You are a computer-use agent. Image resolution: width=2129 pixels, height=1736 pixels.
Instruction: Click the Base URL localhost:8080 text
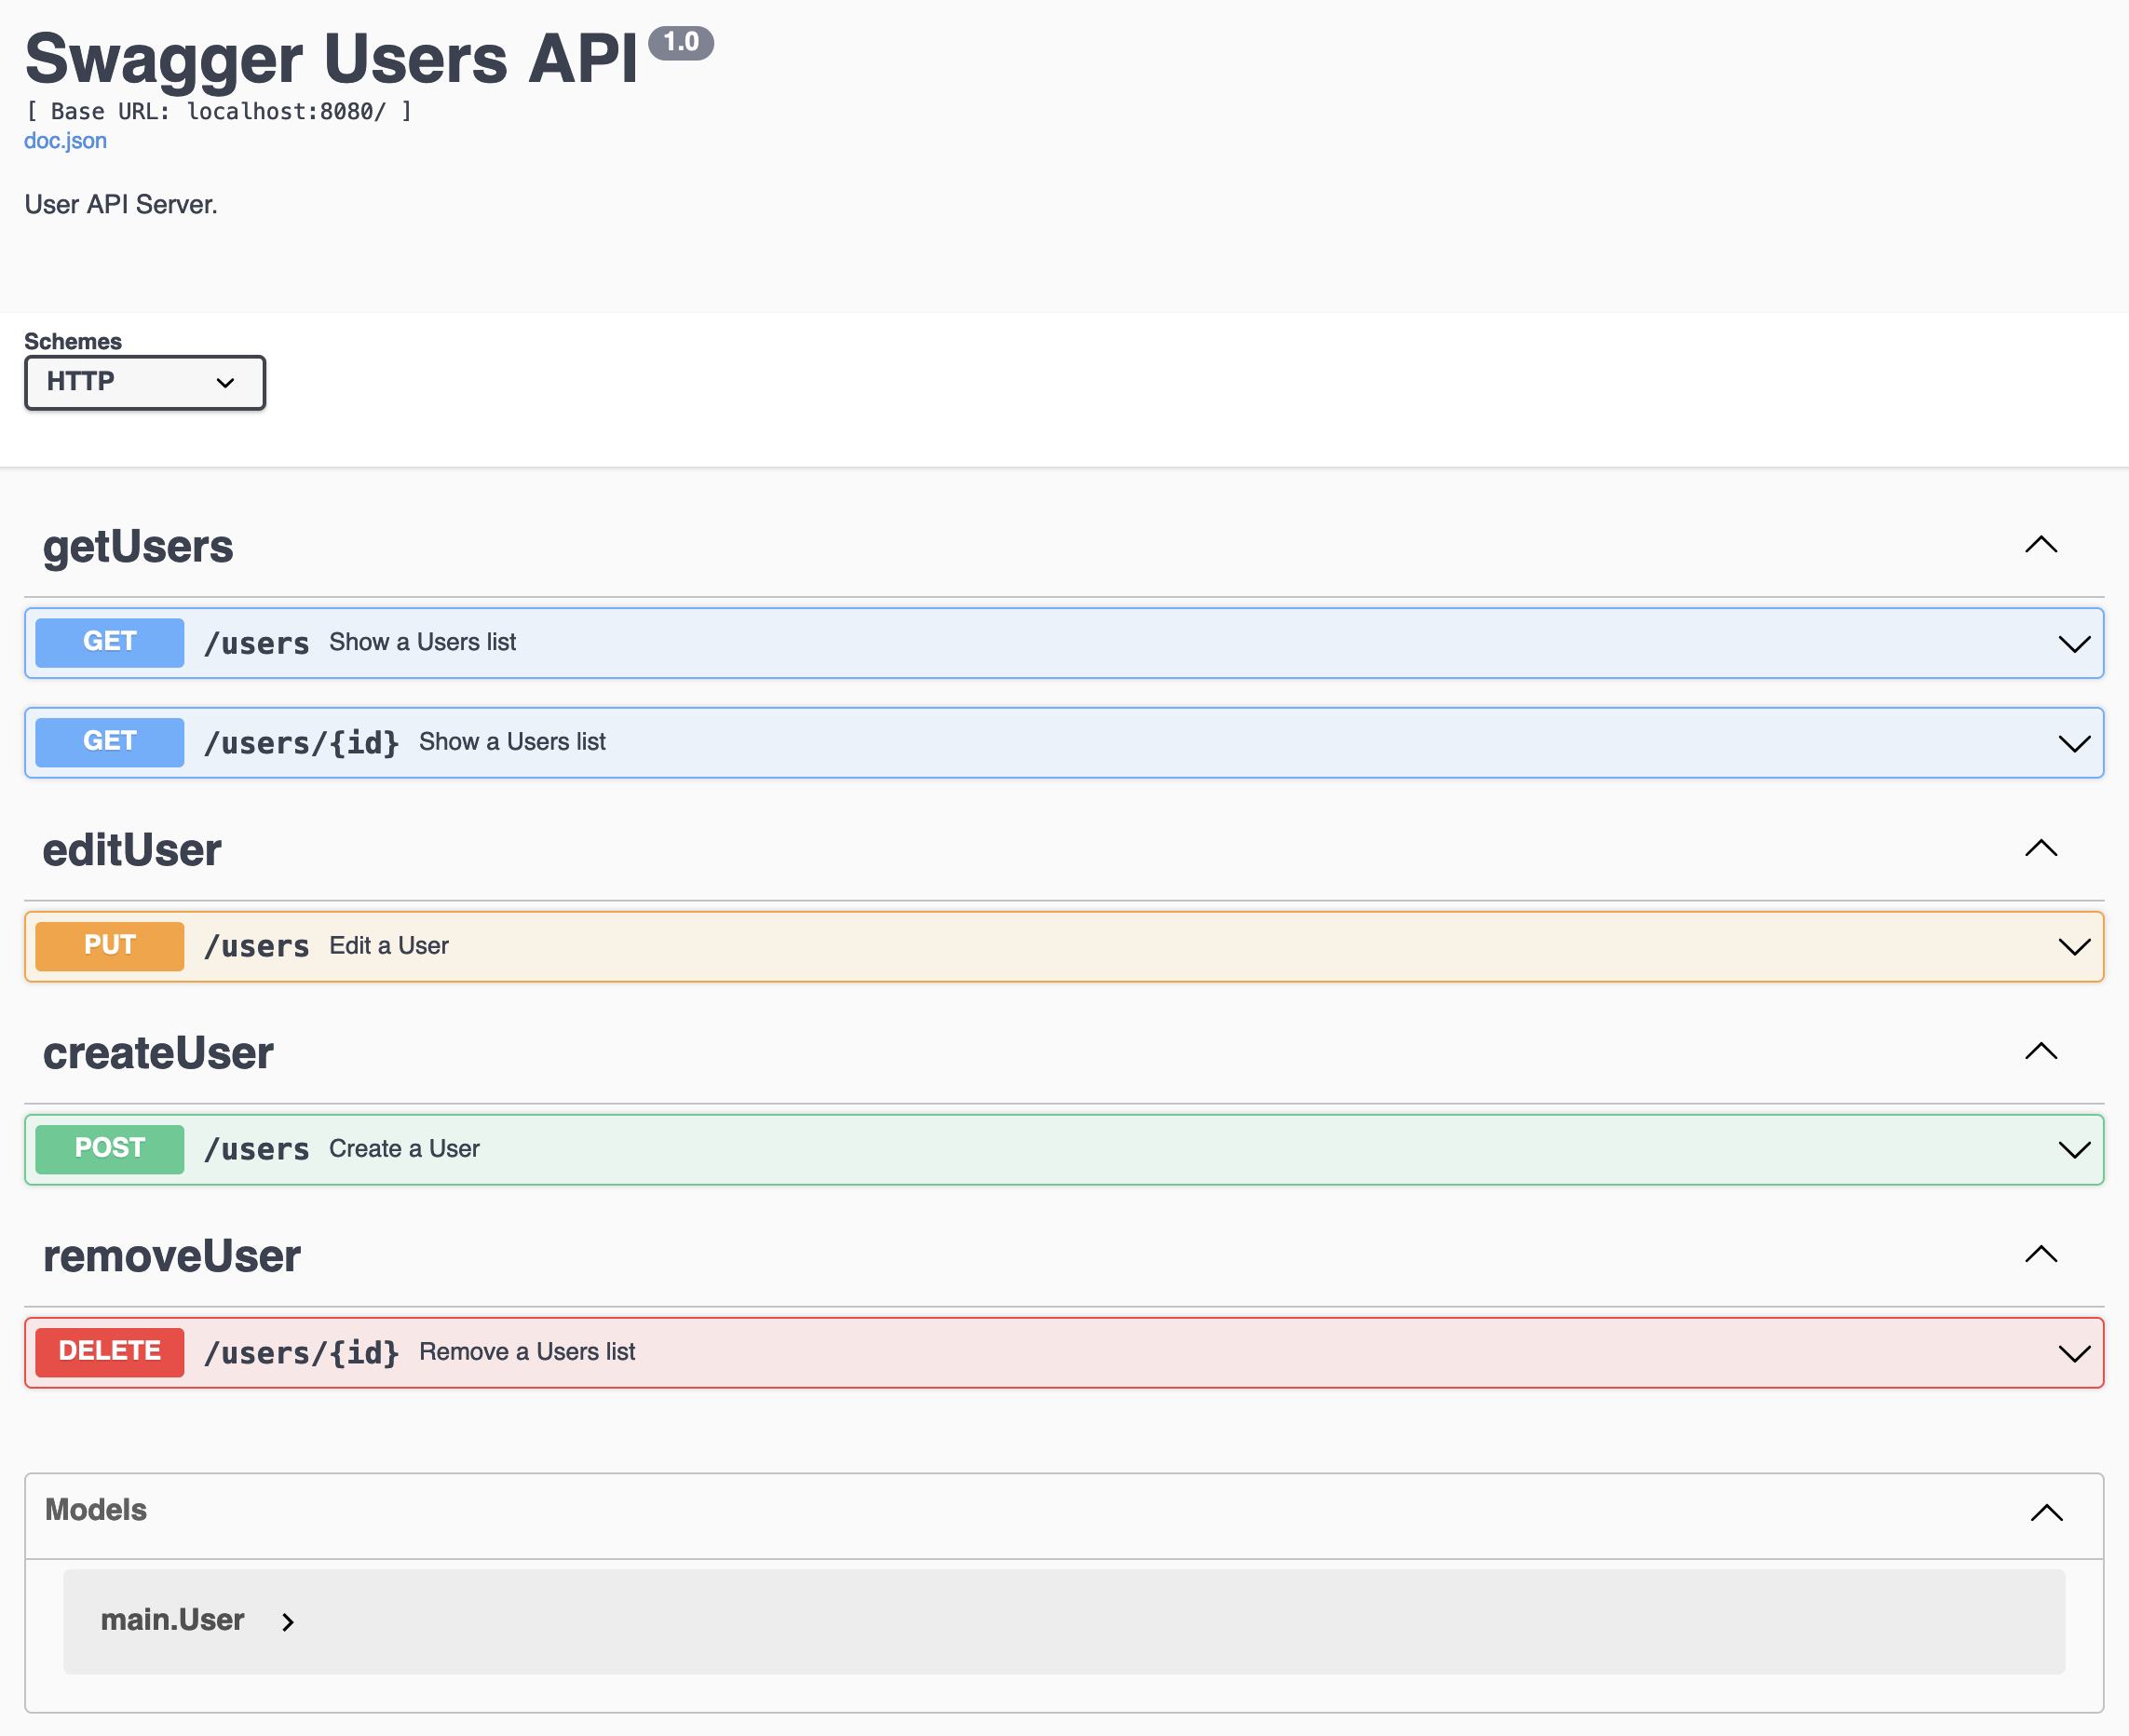(218, 111)
